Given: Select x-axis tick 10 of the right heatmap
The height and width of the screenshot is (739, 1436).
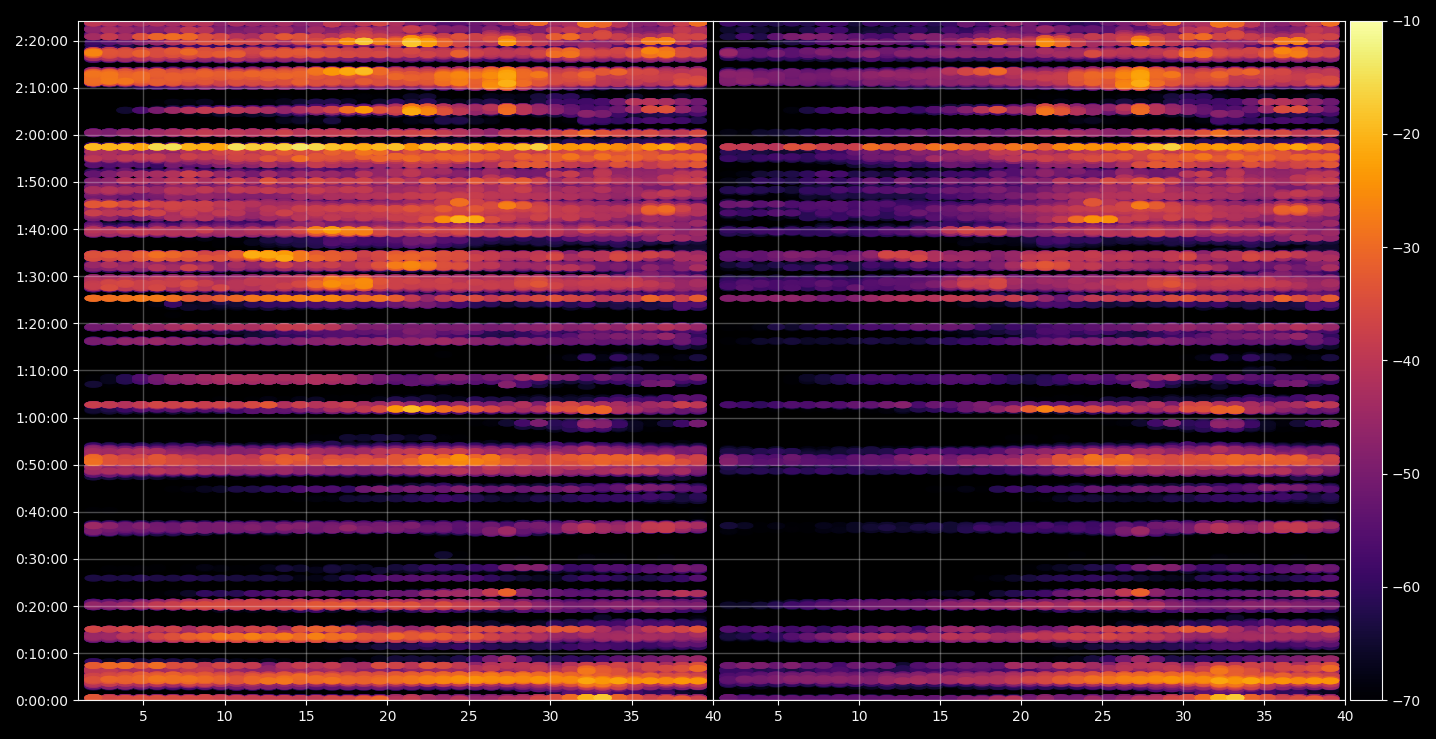Looking at the screenshot, I should coord(858,716).
